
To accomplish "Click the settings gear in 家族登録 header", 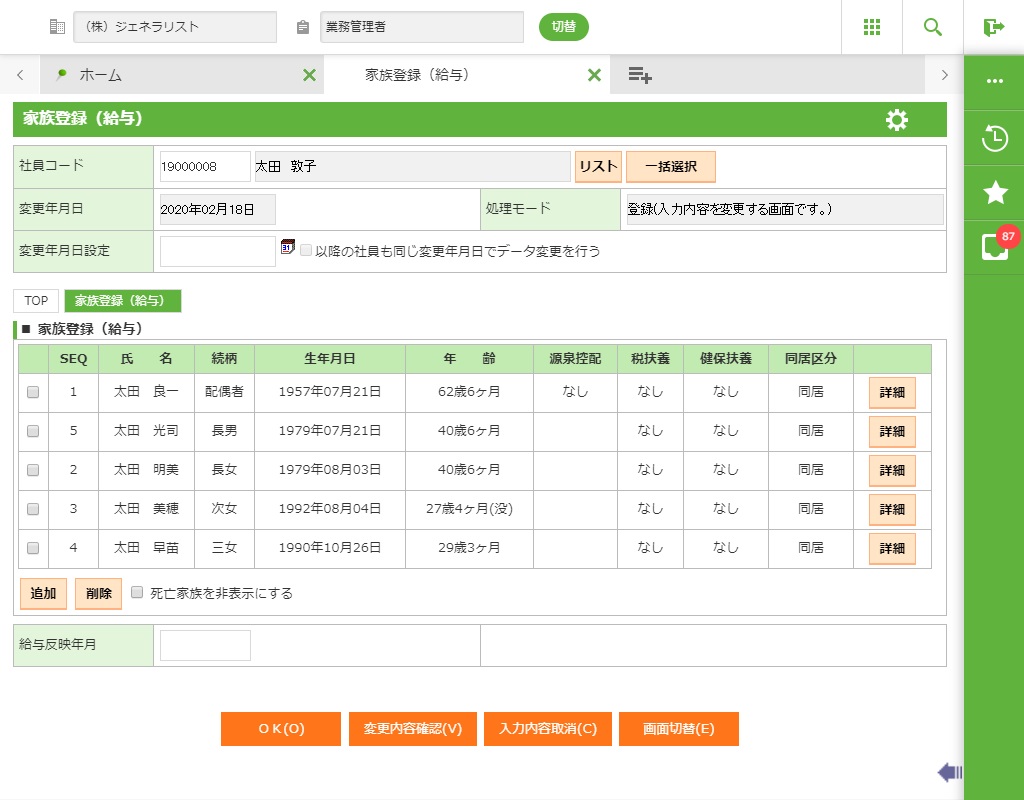I will [x=897, y=120].
